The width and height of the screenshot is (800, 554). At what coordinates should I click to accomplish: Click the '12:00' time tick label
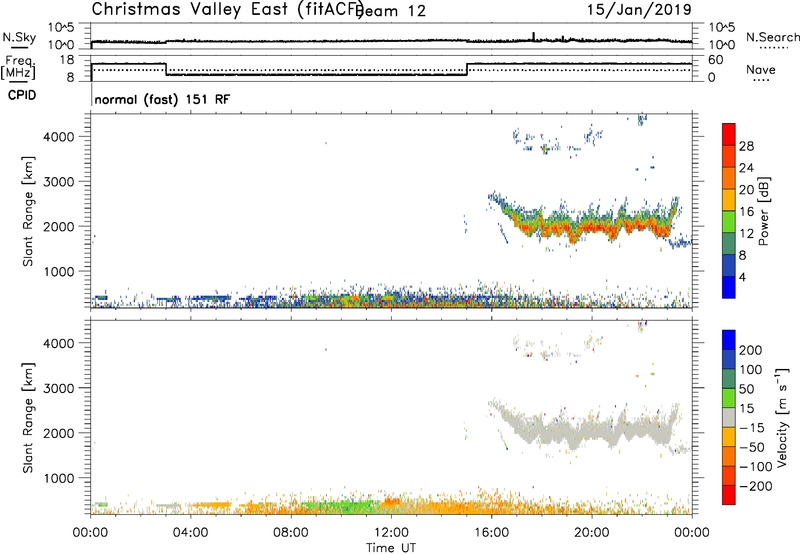tap(391, 533)
